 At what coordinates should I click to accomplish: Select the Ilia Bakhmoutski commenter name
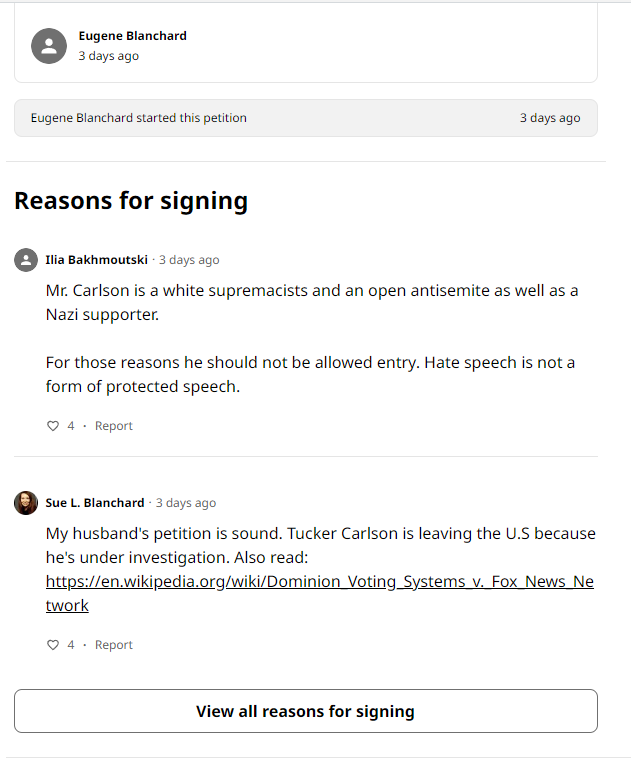[97, 260]
